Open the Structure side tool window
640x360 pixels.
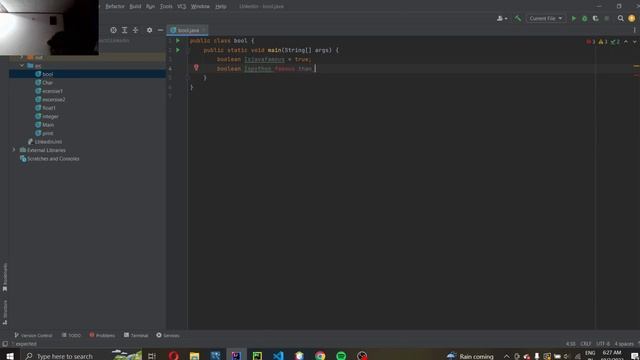5,312
